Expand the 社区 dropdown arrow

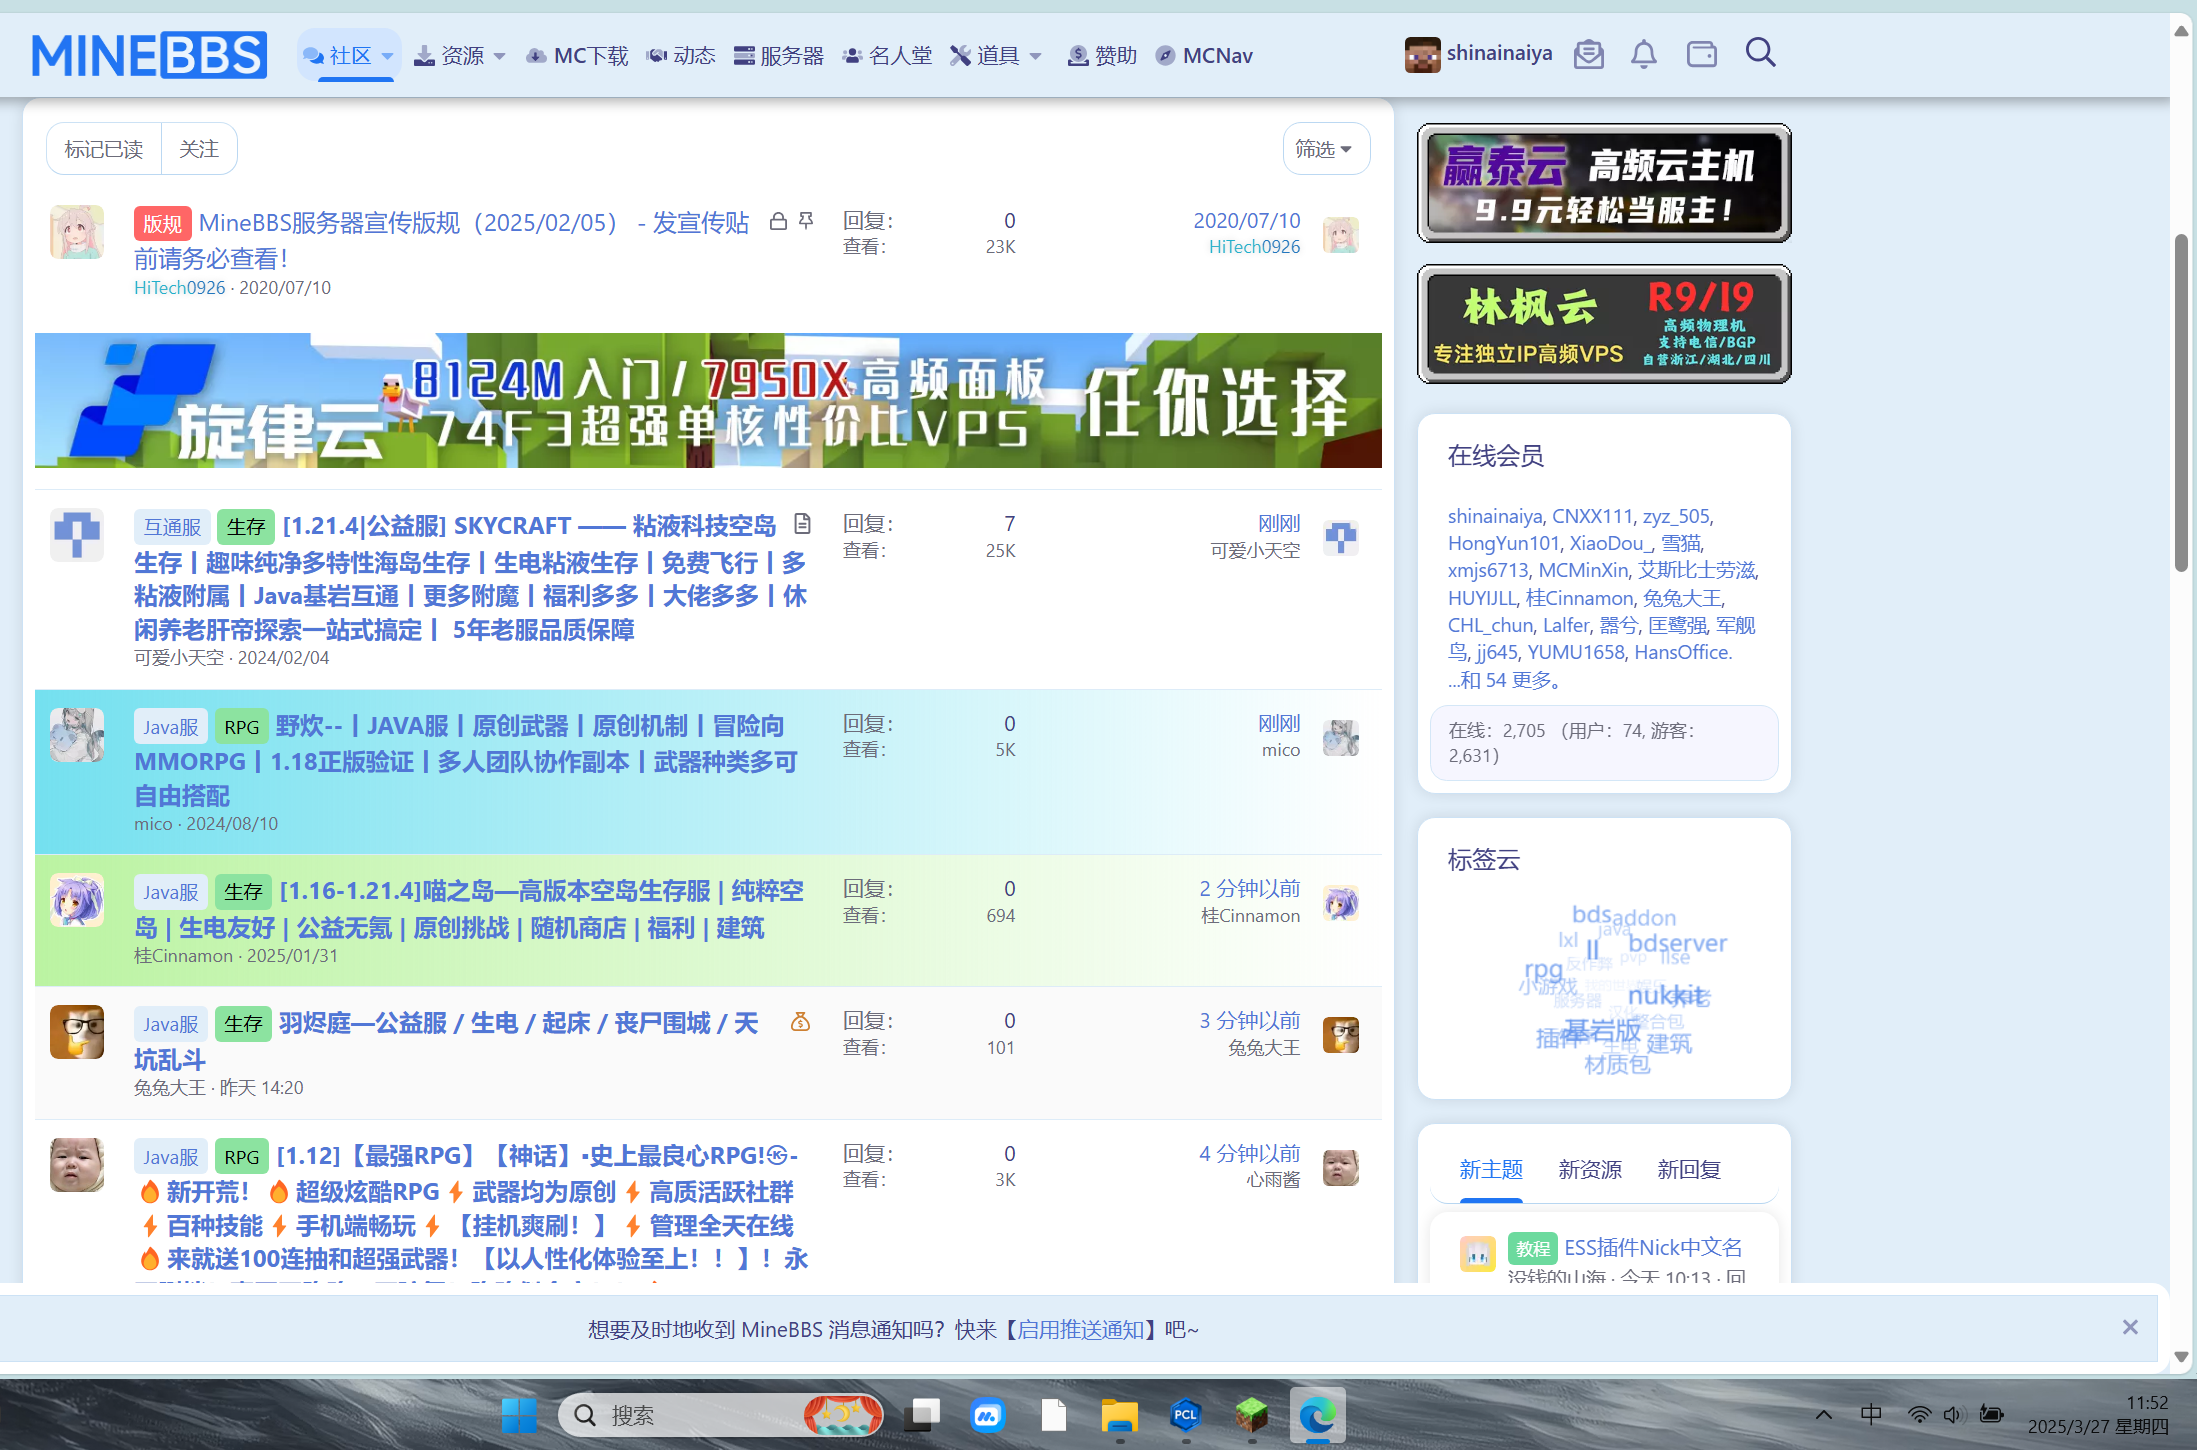tap(388, 56)
